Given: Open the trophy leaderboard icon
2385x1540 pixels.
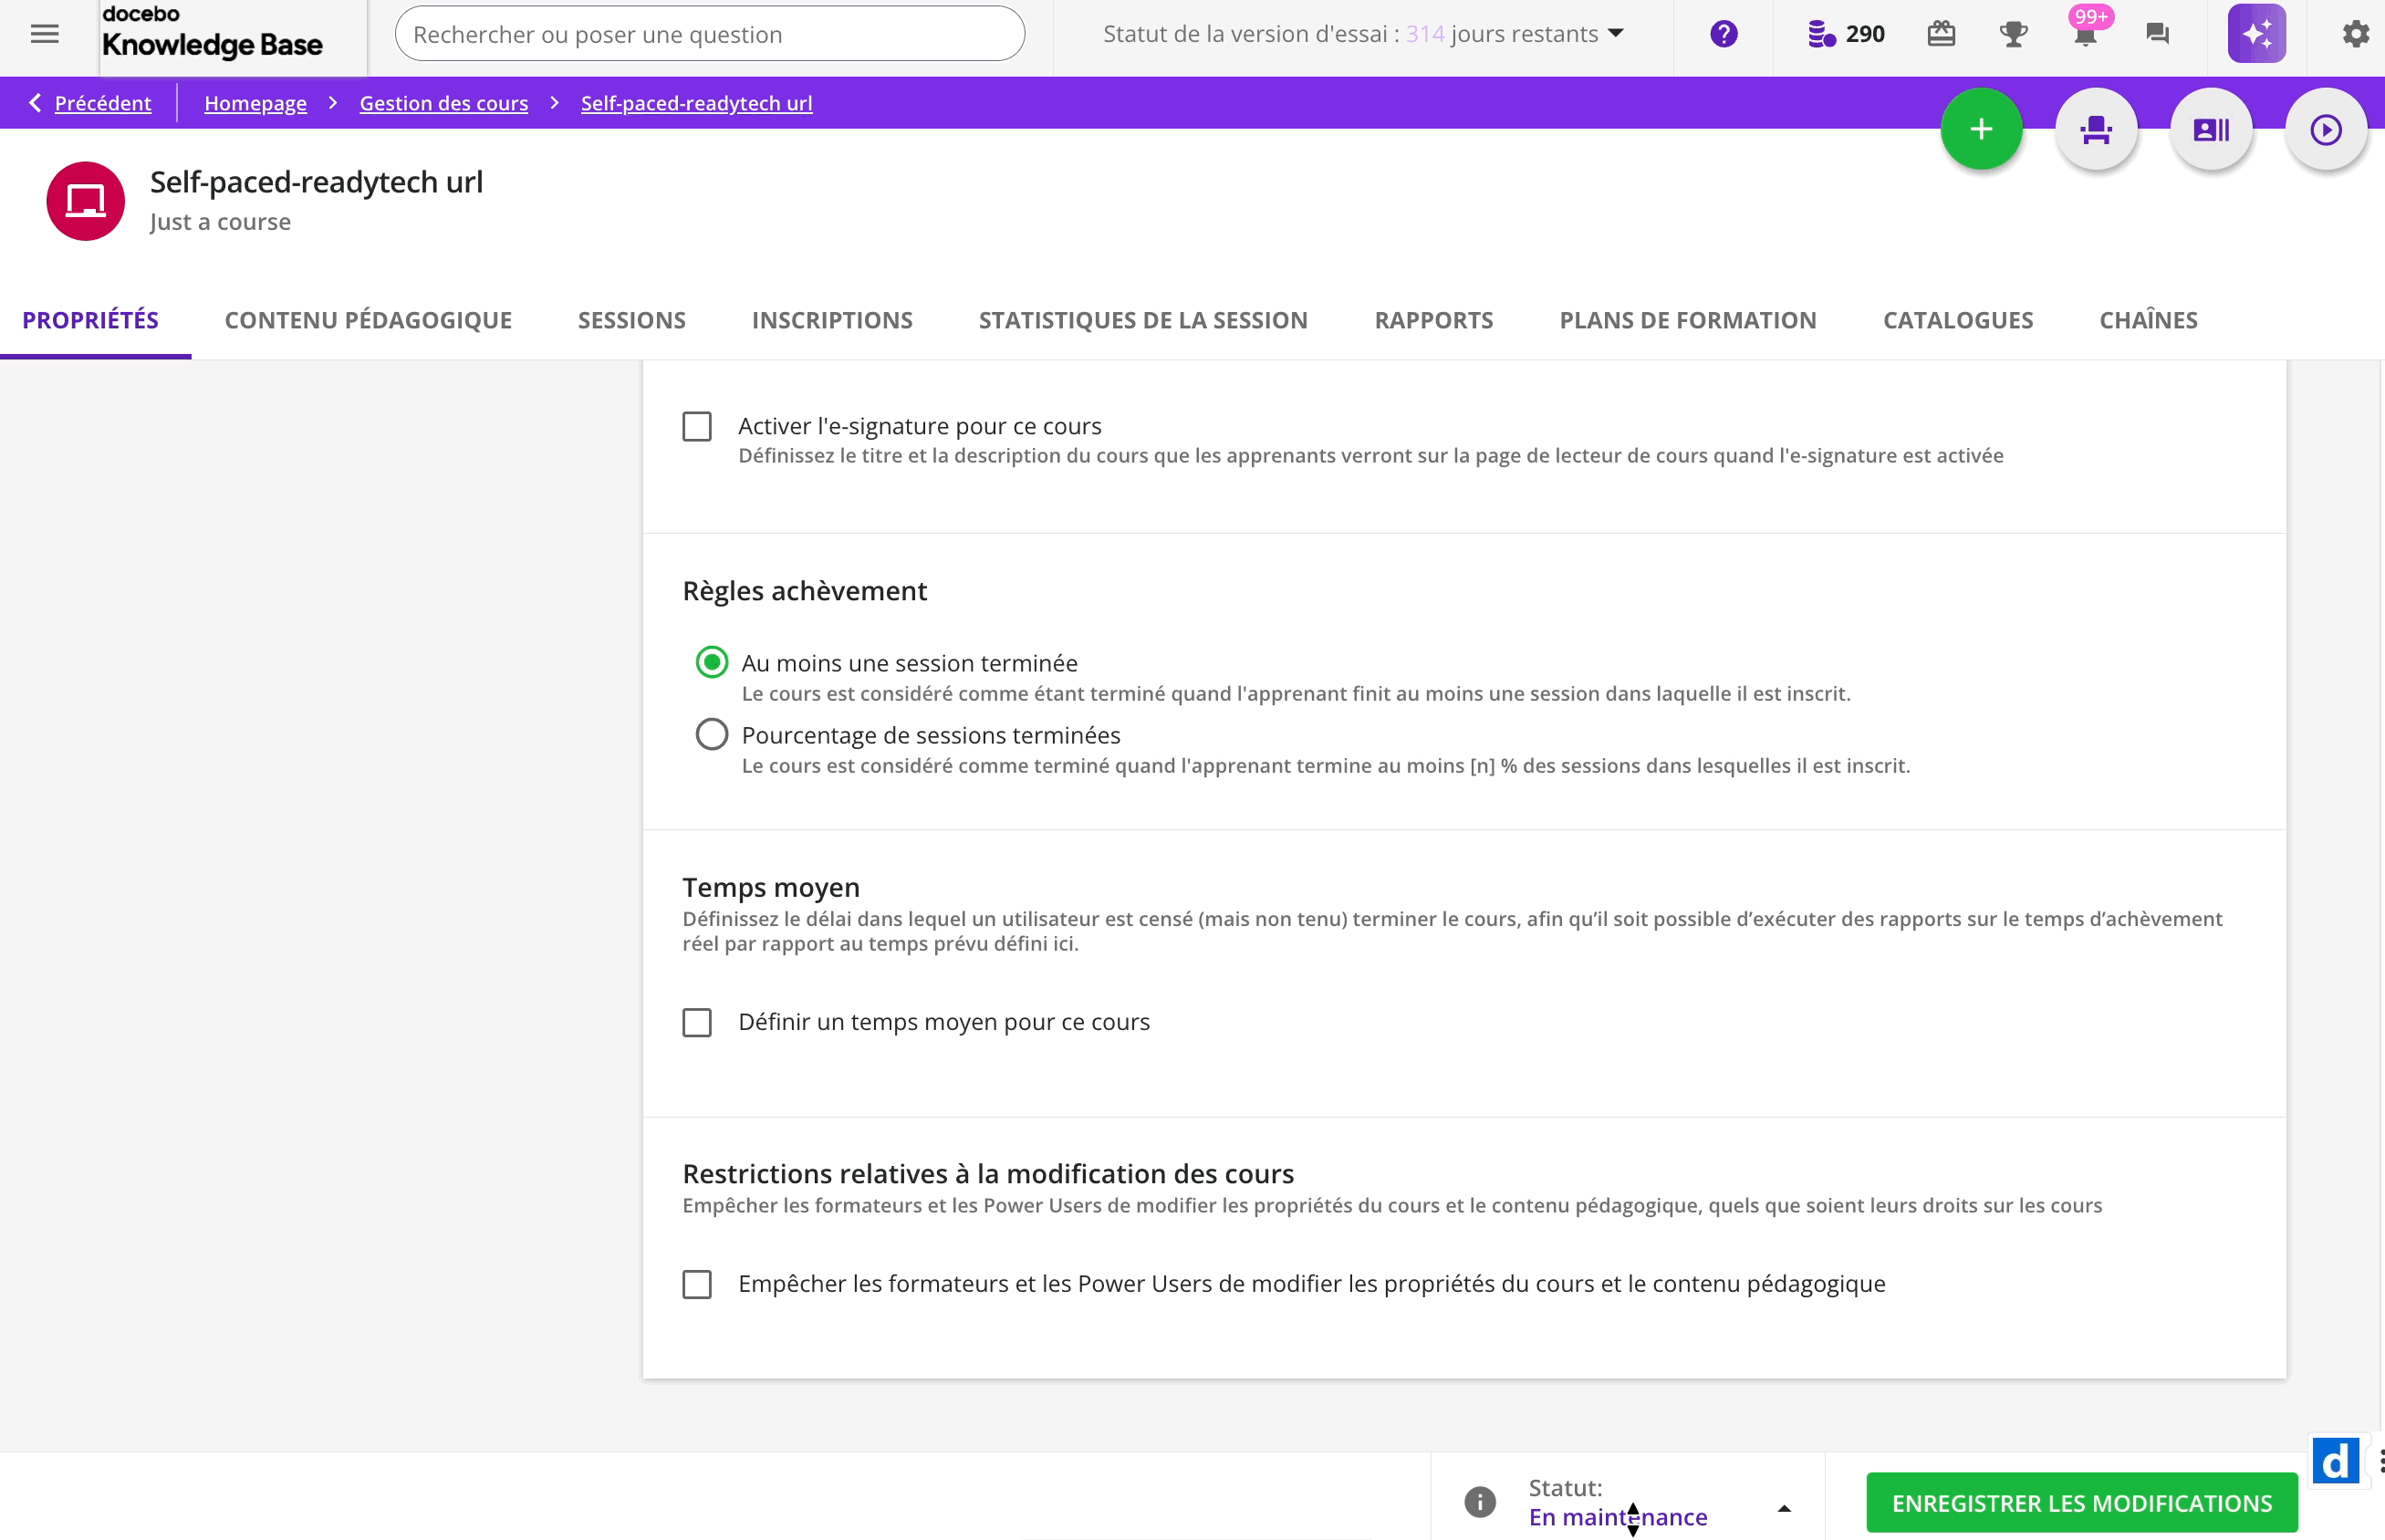Looking at the screenshot, I should [2013, 34].
